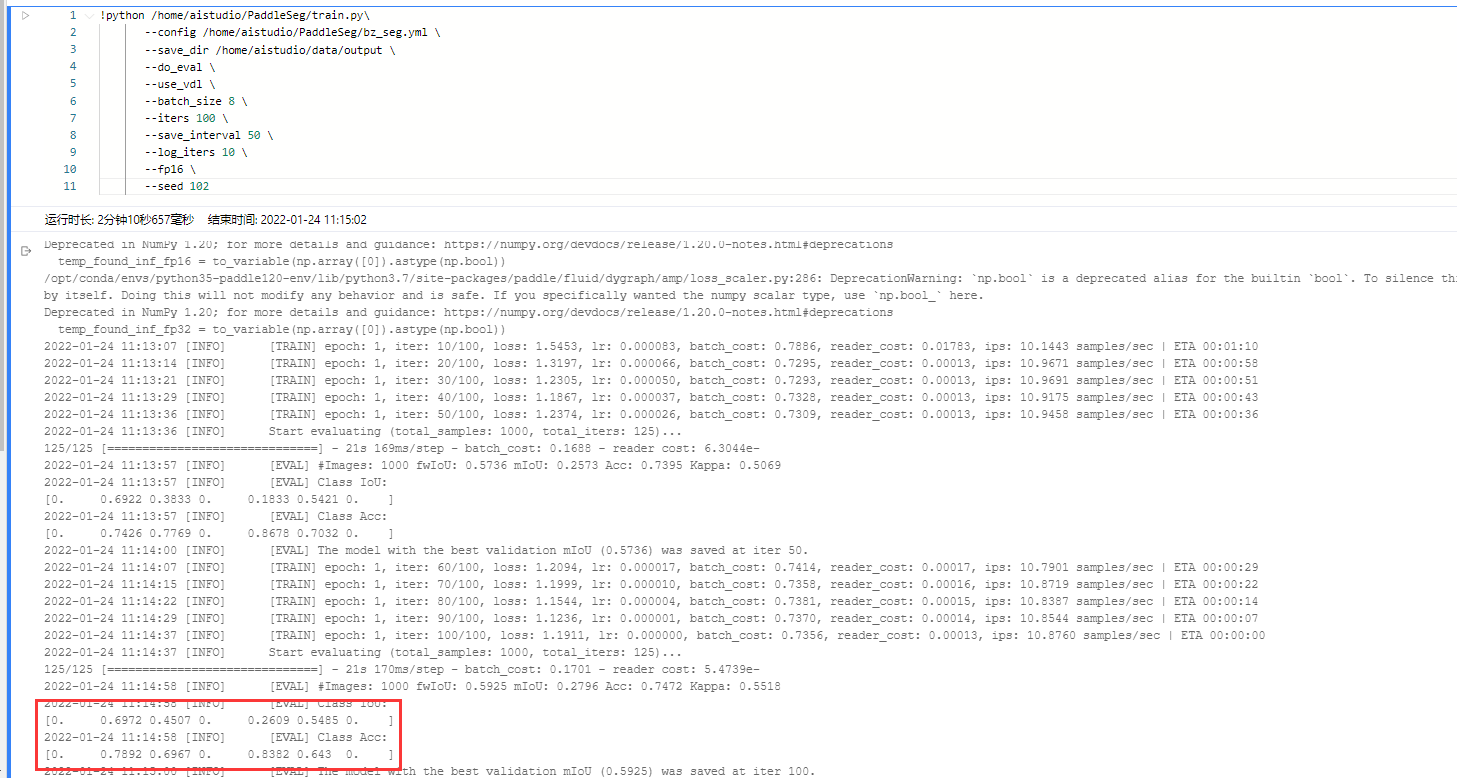This screenshot has width=1457, height=778.
Task: Click the '--seed 102' line
Action: click(x=177, y=186)
